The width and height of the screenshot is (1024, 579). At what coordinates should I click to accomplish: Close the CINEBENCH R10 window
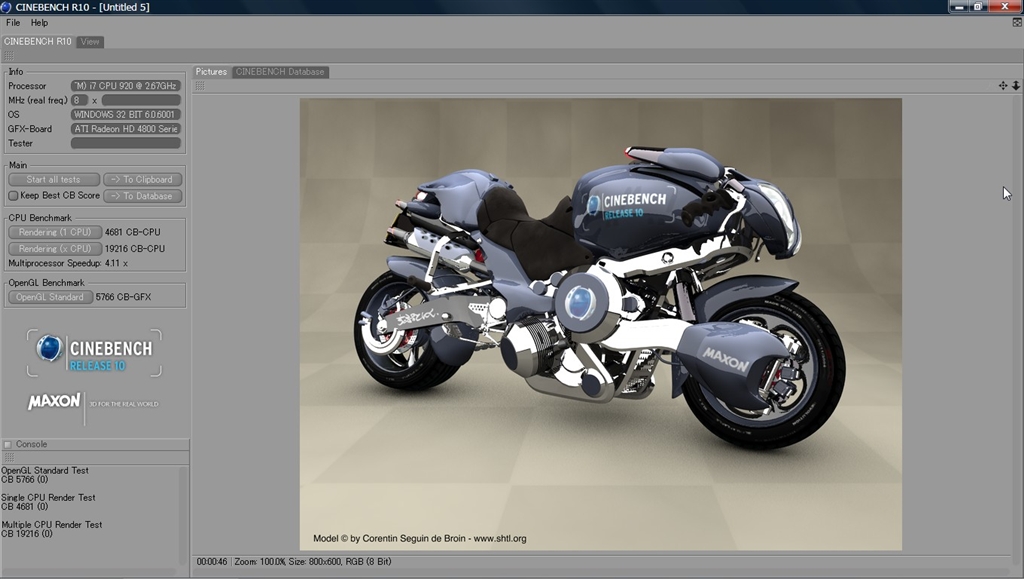(1005, 7)
